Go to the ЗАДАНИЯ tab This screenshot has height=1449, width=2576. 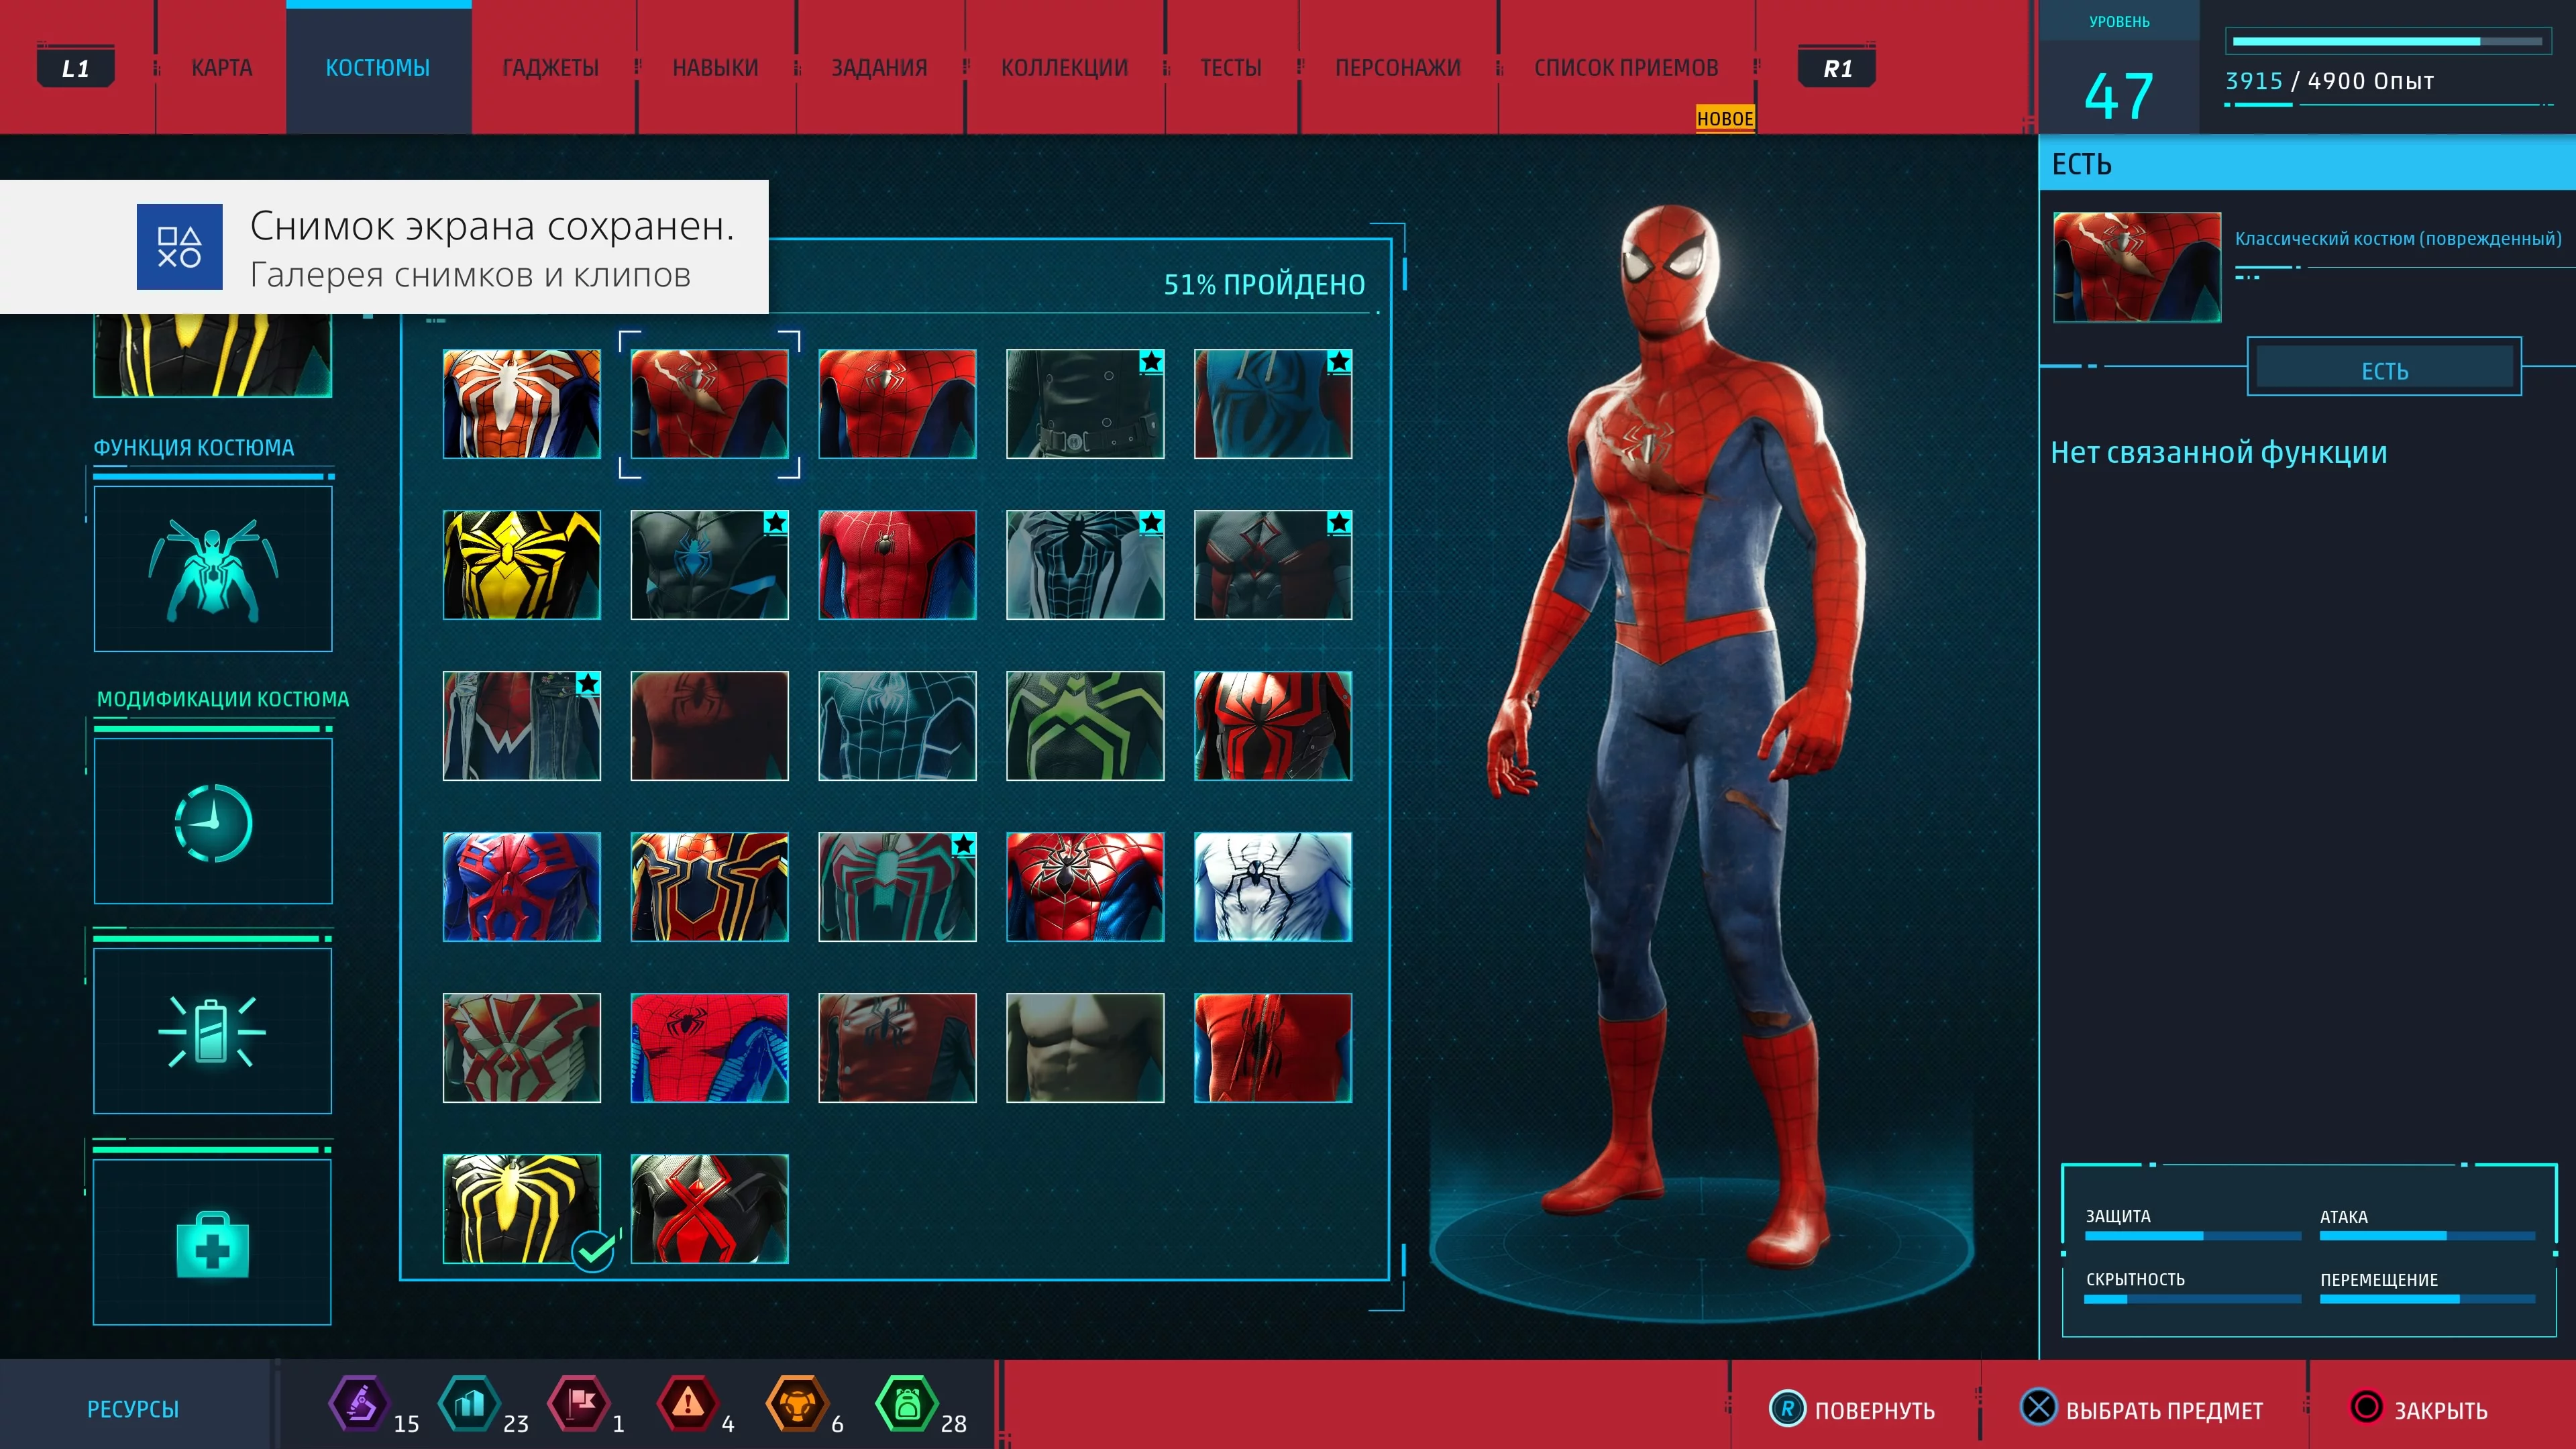pyautogui.click(x=879, y=68)
